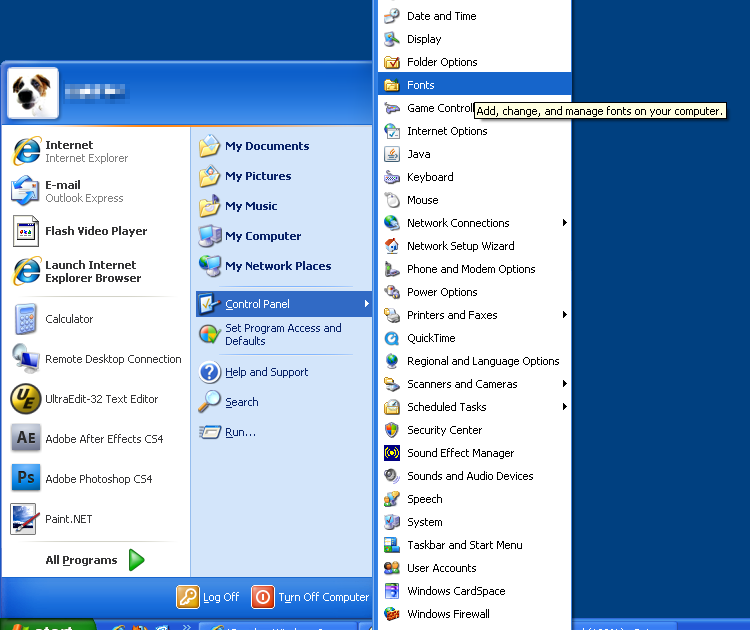Select Taskbar and Start Menu item
This screenshot has height=630, width=750.
474,545
